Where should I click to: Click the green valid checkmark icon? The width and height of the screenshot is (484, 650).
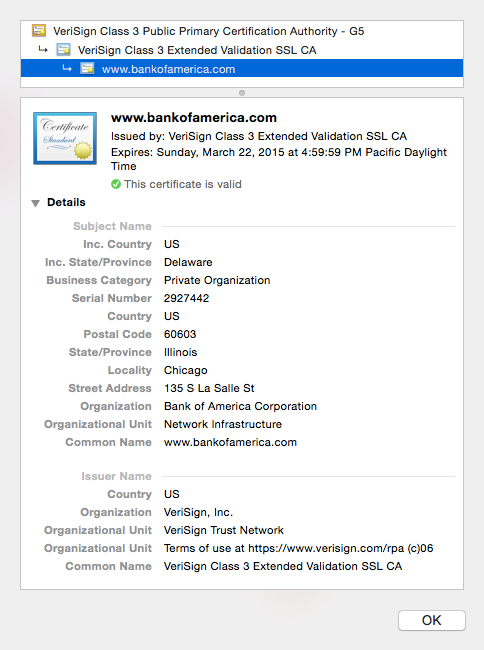116,184
